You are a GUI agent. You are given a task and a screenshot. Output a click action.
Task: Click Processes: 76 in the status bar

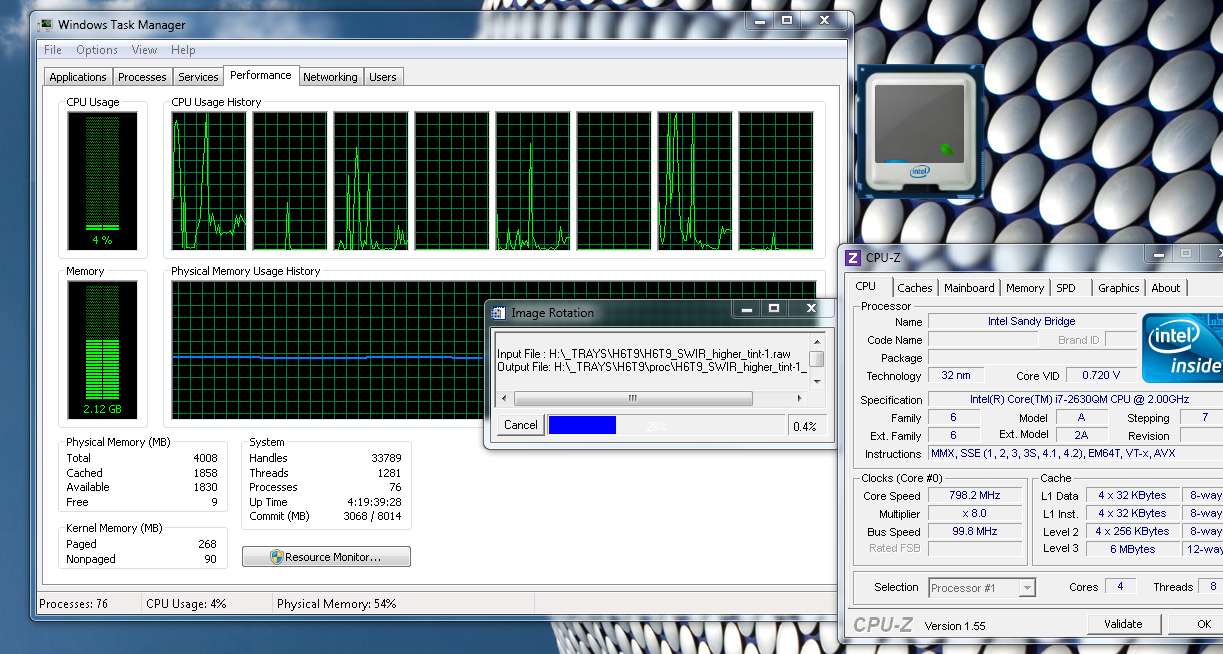click(x=73, y=604)
